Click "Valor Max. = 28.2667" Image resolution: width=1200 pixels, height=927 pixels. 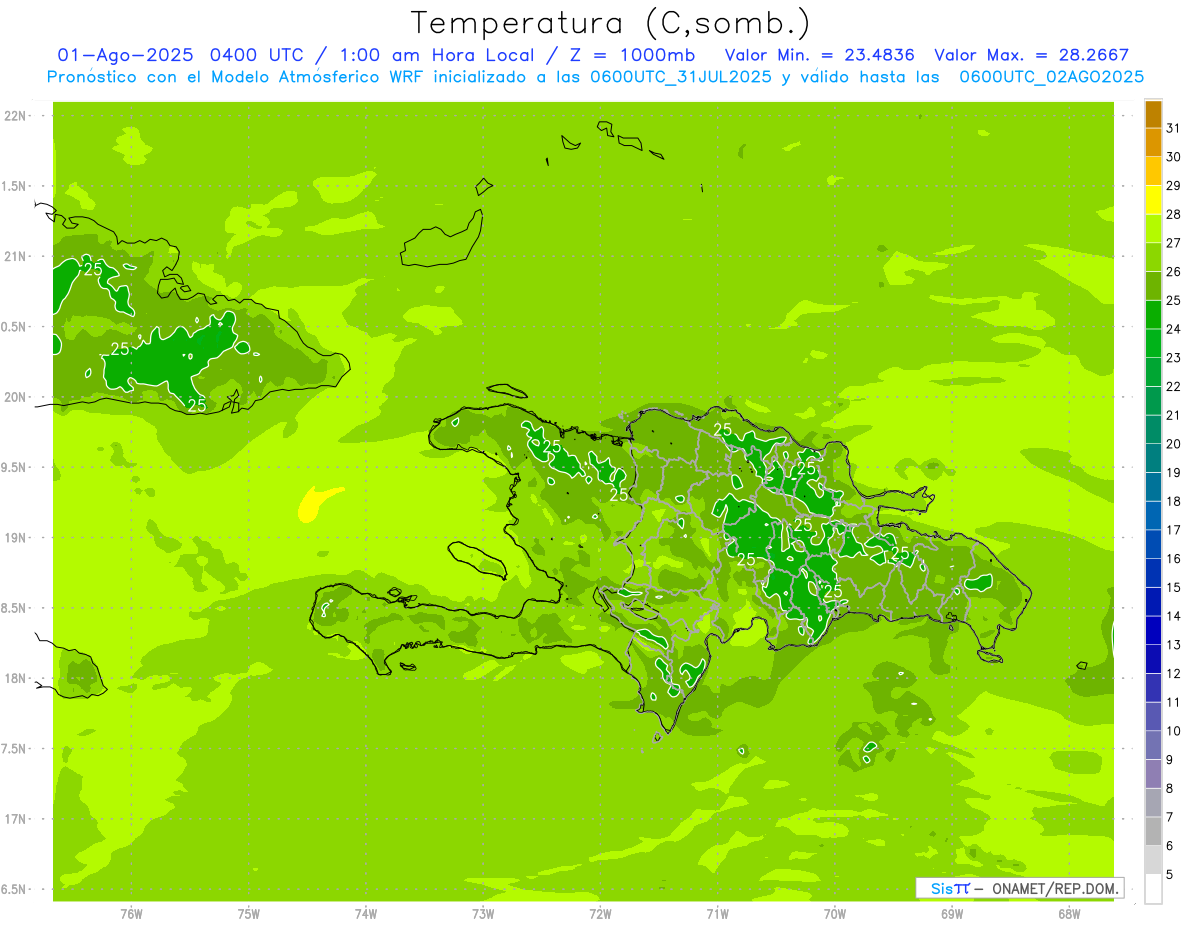(x=1031, y=55)
